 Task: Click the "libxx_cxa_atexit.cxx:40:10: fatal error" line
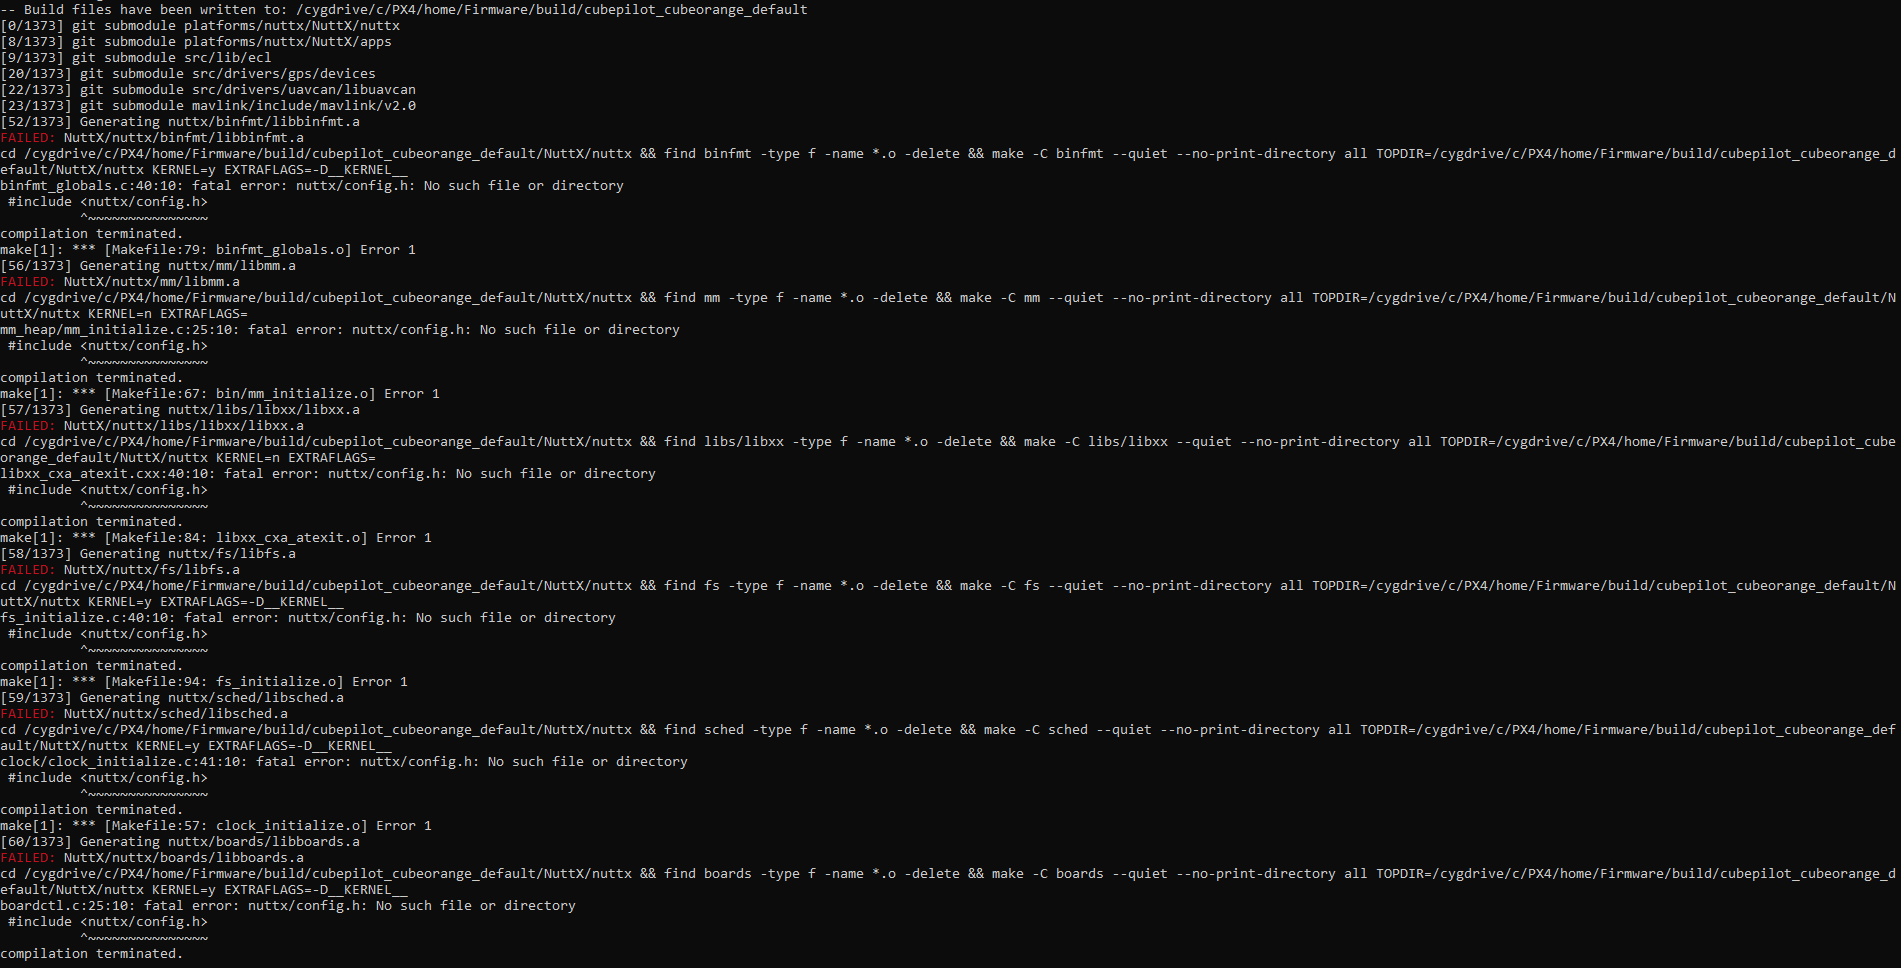328,473
